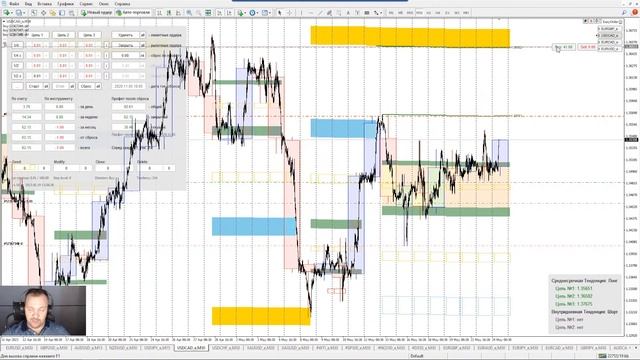Image resolution: width=640 pixels, height=360 pixels.
Task: Expand the Profiles dropdown arrow
Action: 24,13
